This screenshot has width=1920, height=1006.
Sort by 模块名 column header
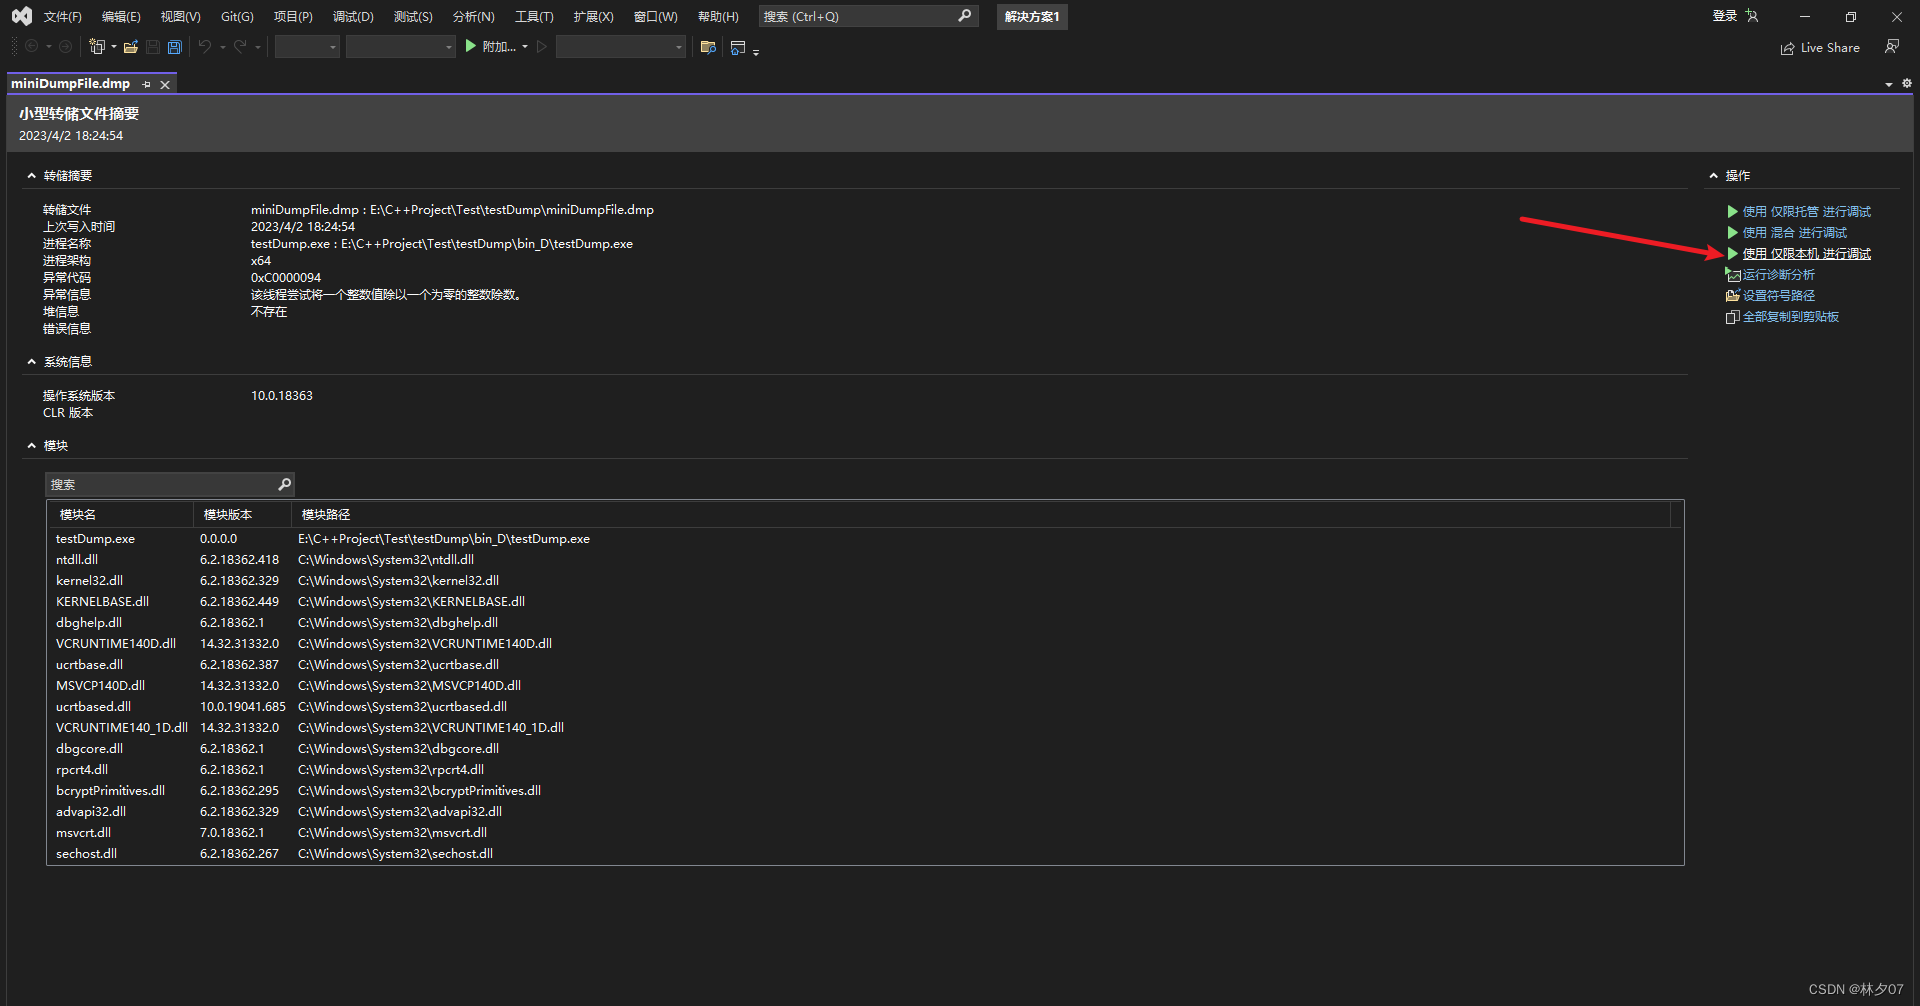click(x=120, y=515)
